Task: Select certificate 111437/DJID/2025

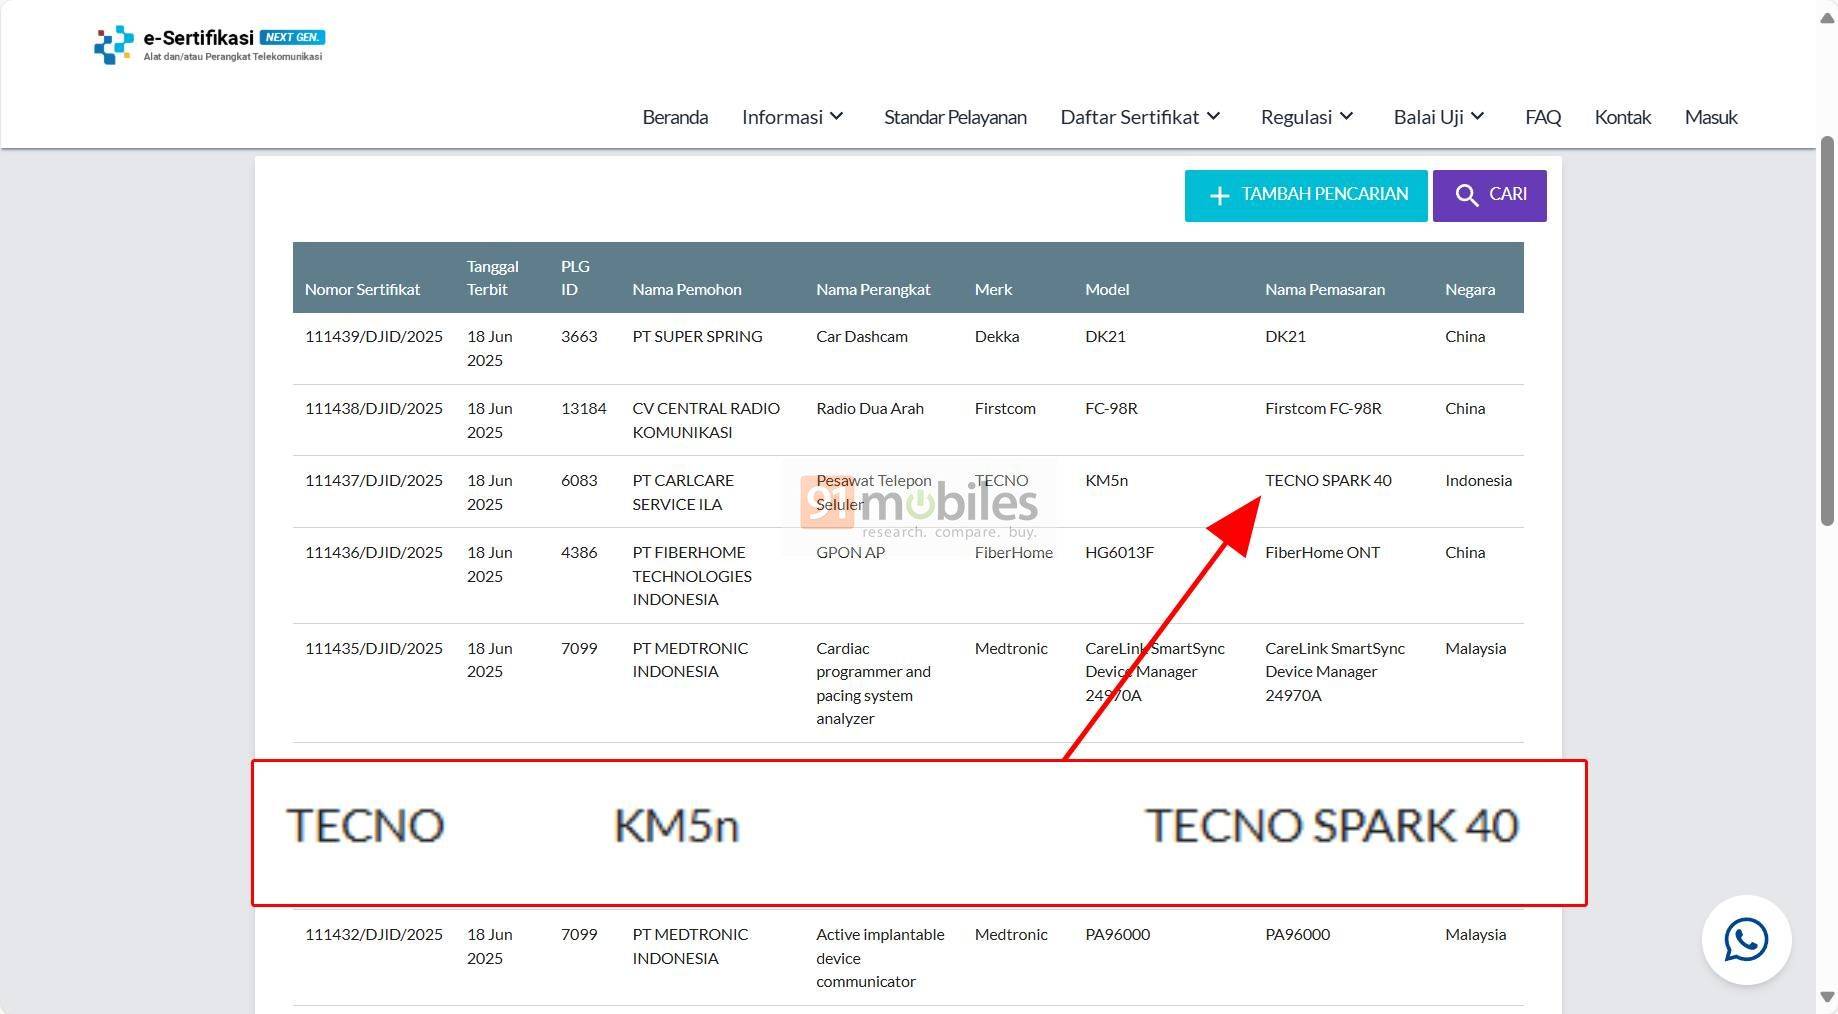Action: click(374, 481)
